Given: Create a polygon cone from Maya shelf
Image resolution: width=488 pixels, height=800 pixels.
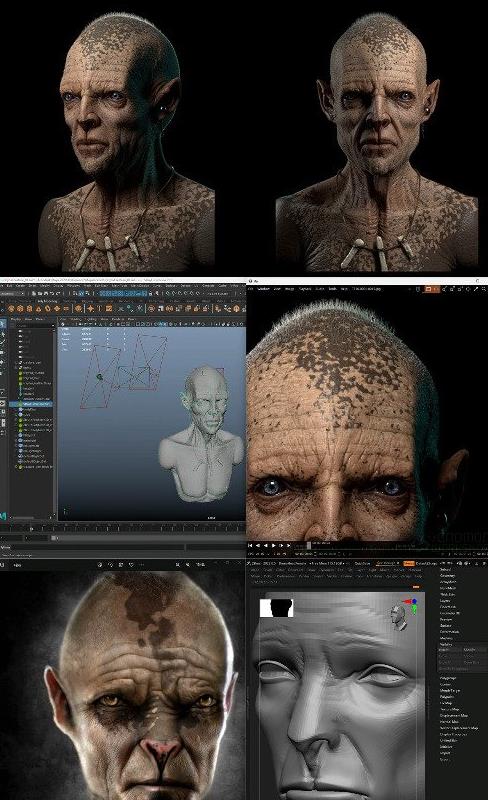Looking at the screenshot, I should 38,308.
